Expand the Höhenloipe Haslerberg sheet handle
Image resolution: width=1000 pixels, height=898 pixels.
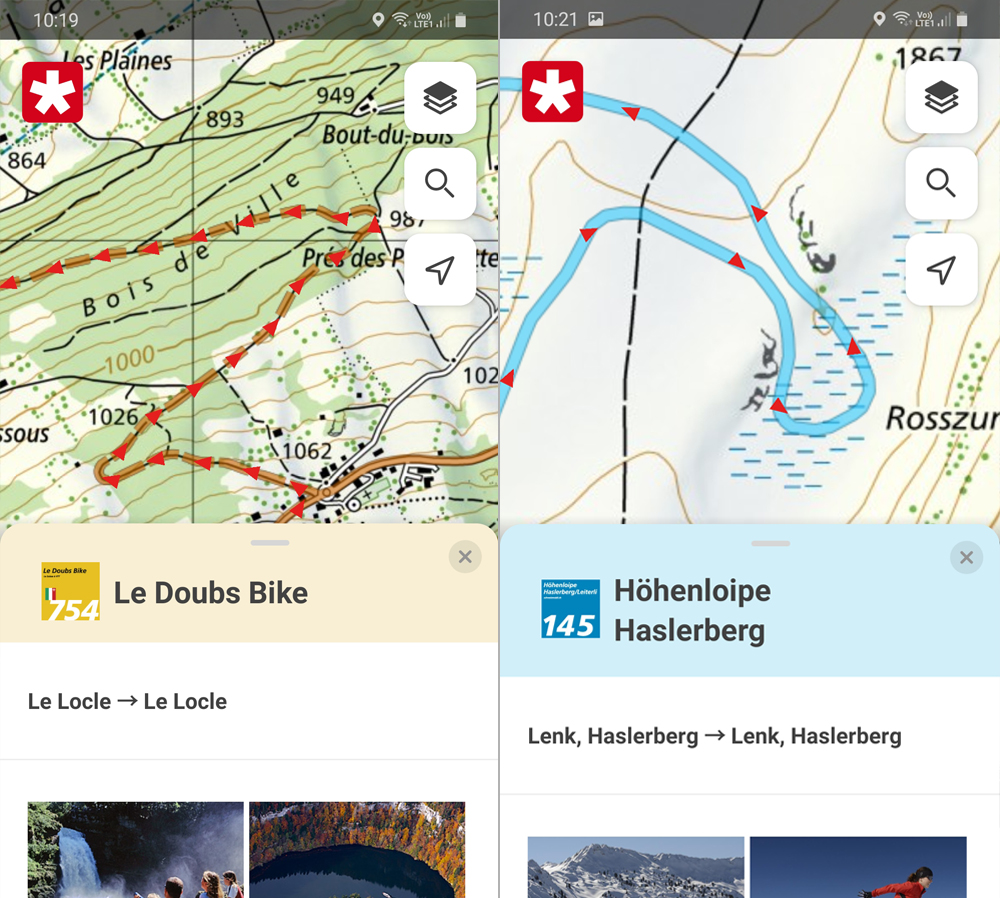770,543
